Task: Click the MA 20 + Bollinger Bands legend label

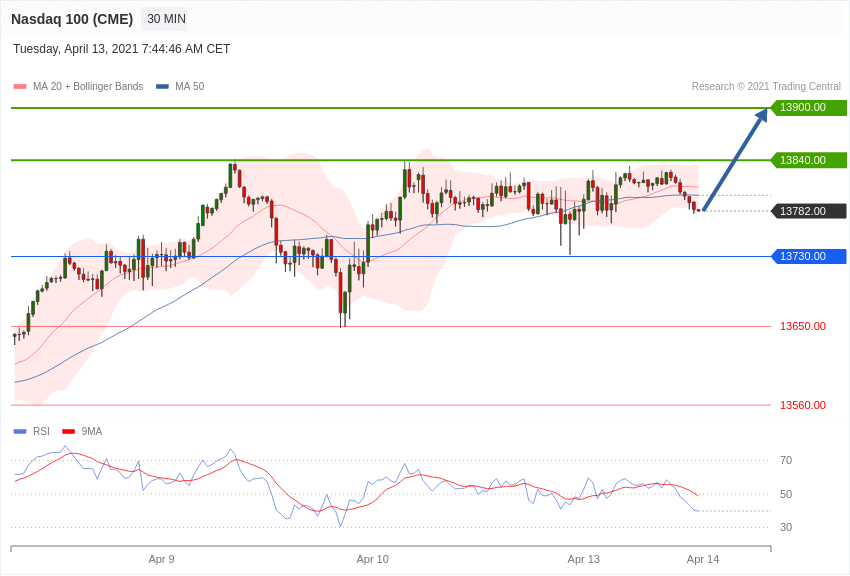Action: 88,86
